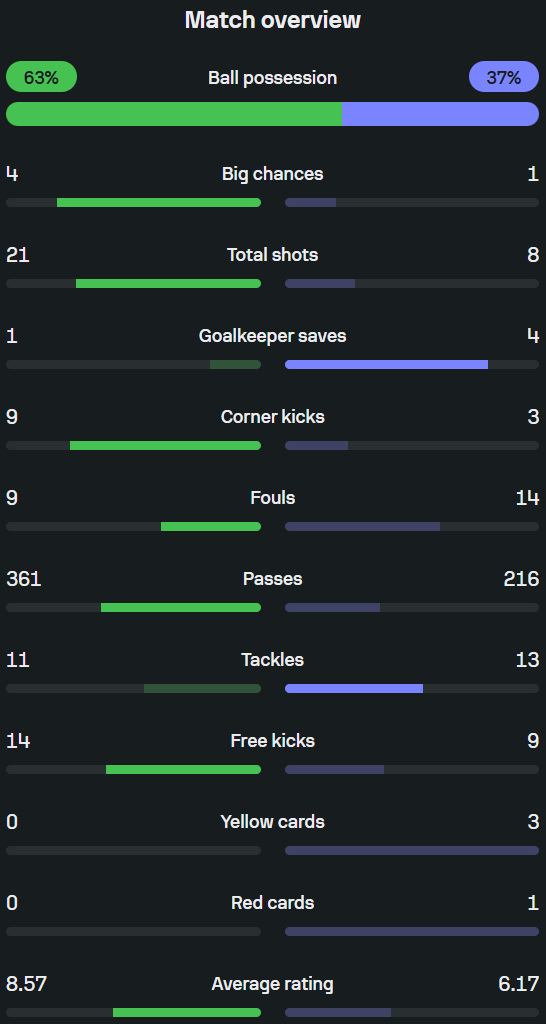Click the green Total shots bar
The height and width of the screenshot is (1024, 546).
[x=169, y=283]
